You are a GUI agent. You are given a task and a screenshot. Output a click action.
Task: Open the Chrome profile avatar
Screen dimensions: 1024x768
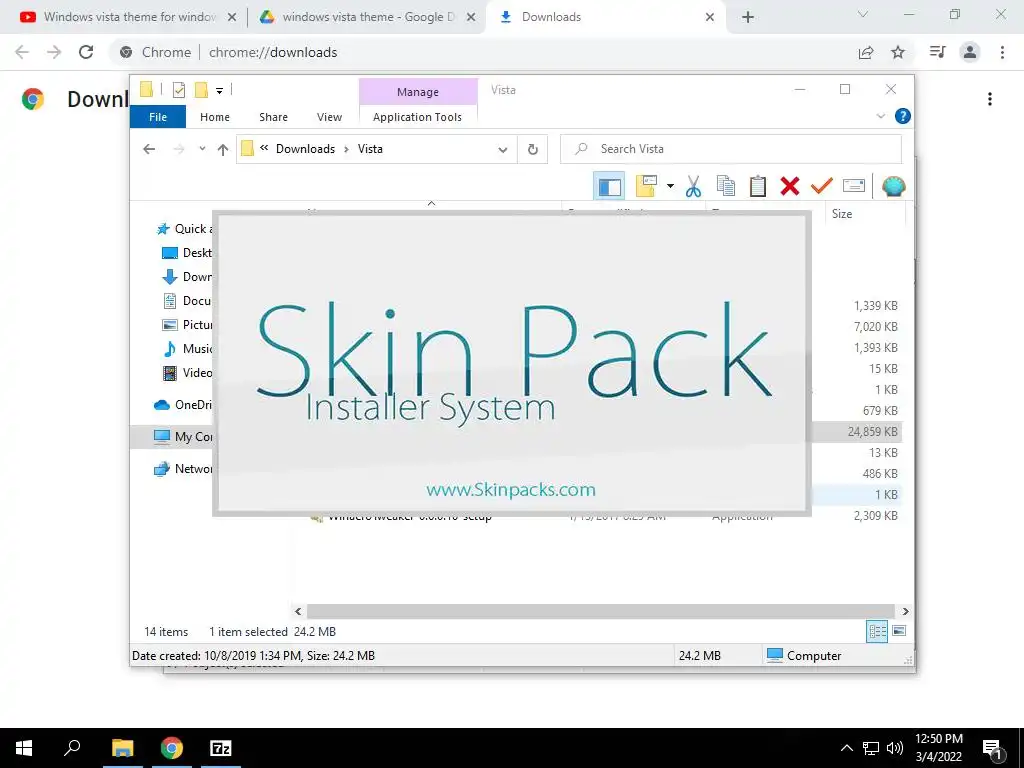[x=970, y=52]
